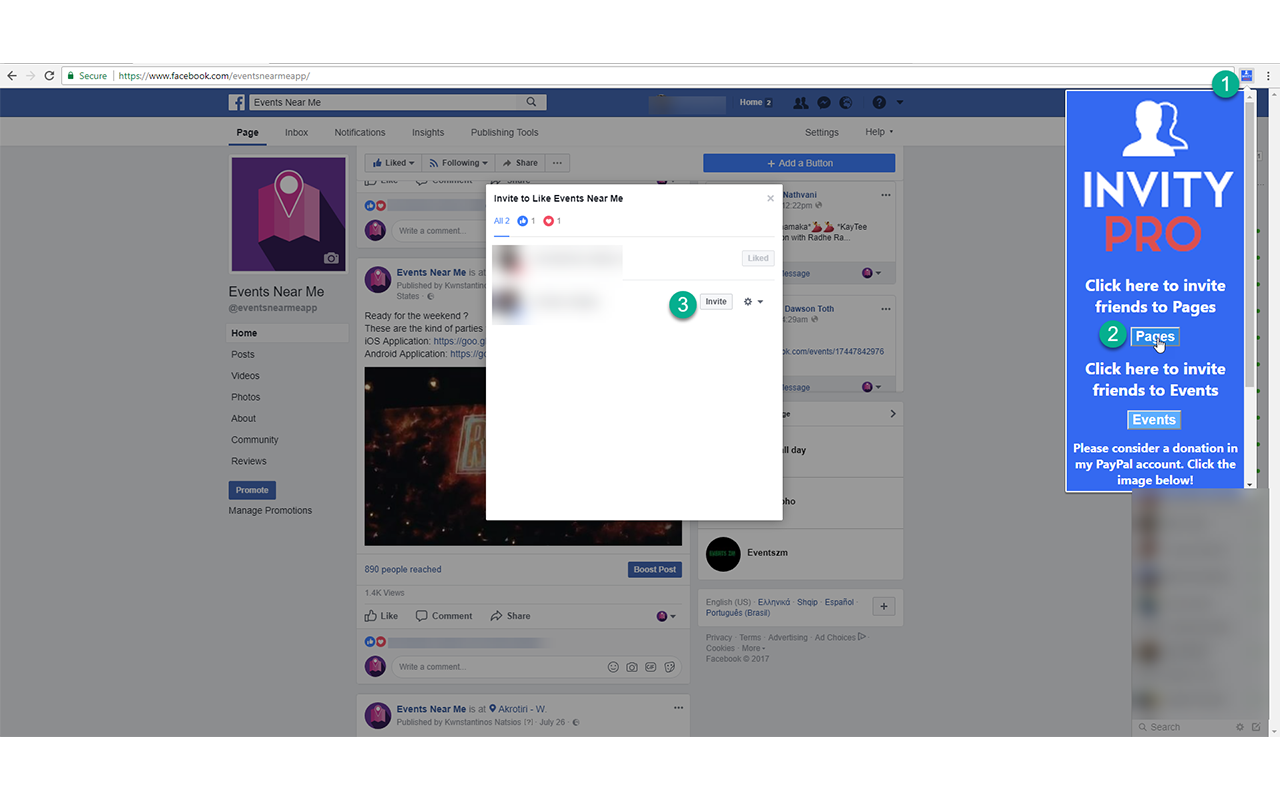The height and width of the screenshot is (800, 1280).
Task: Open 890 people reached link
Action: tap(403, 569)
